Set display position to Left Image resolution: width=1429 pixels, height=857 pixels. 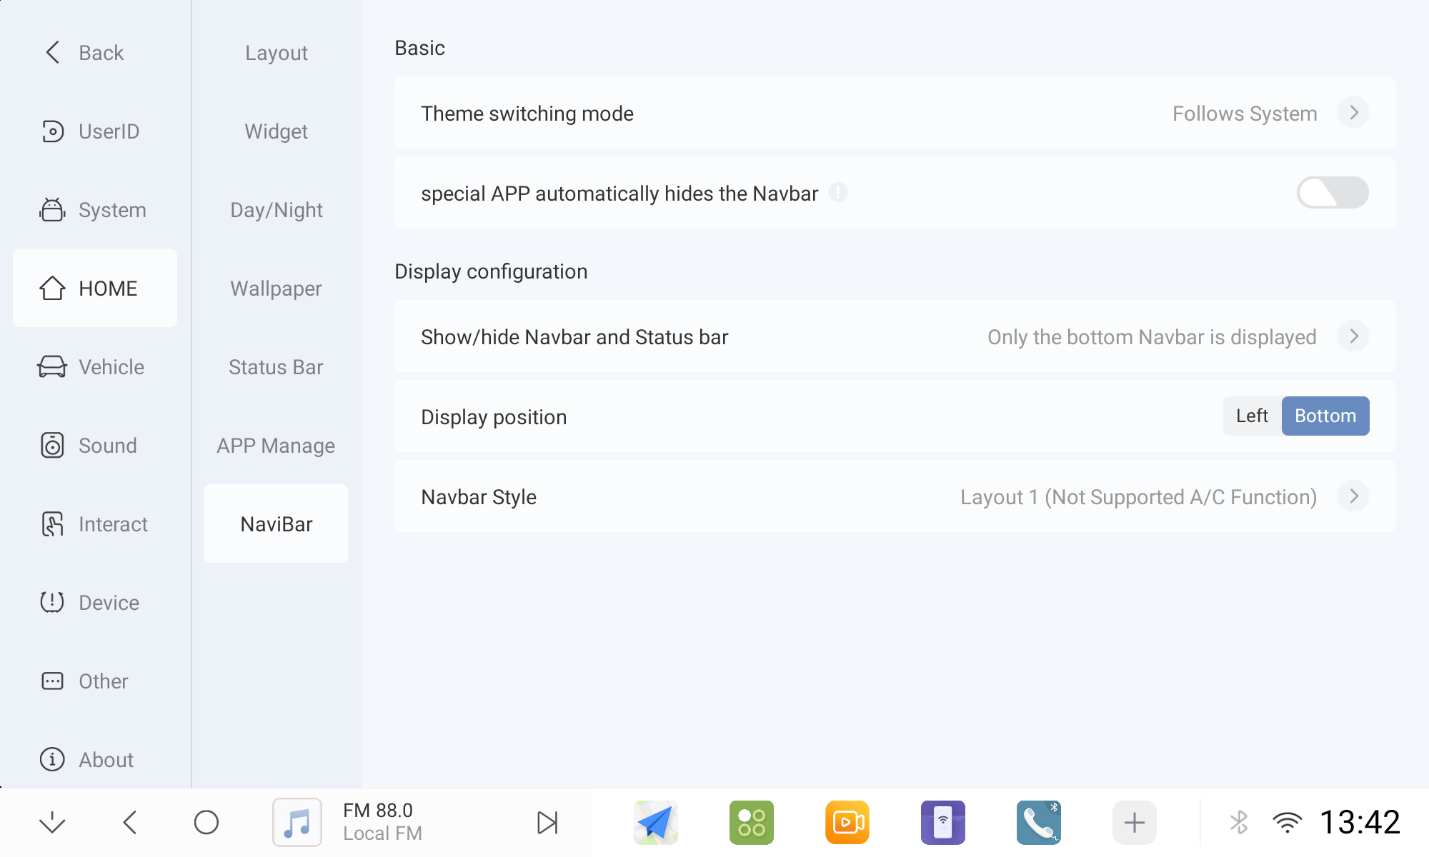pos(1252,416)
